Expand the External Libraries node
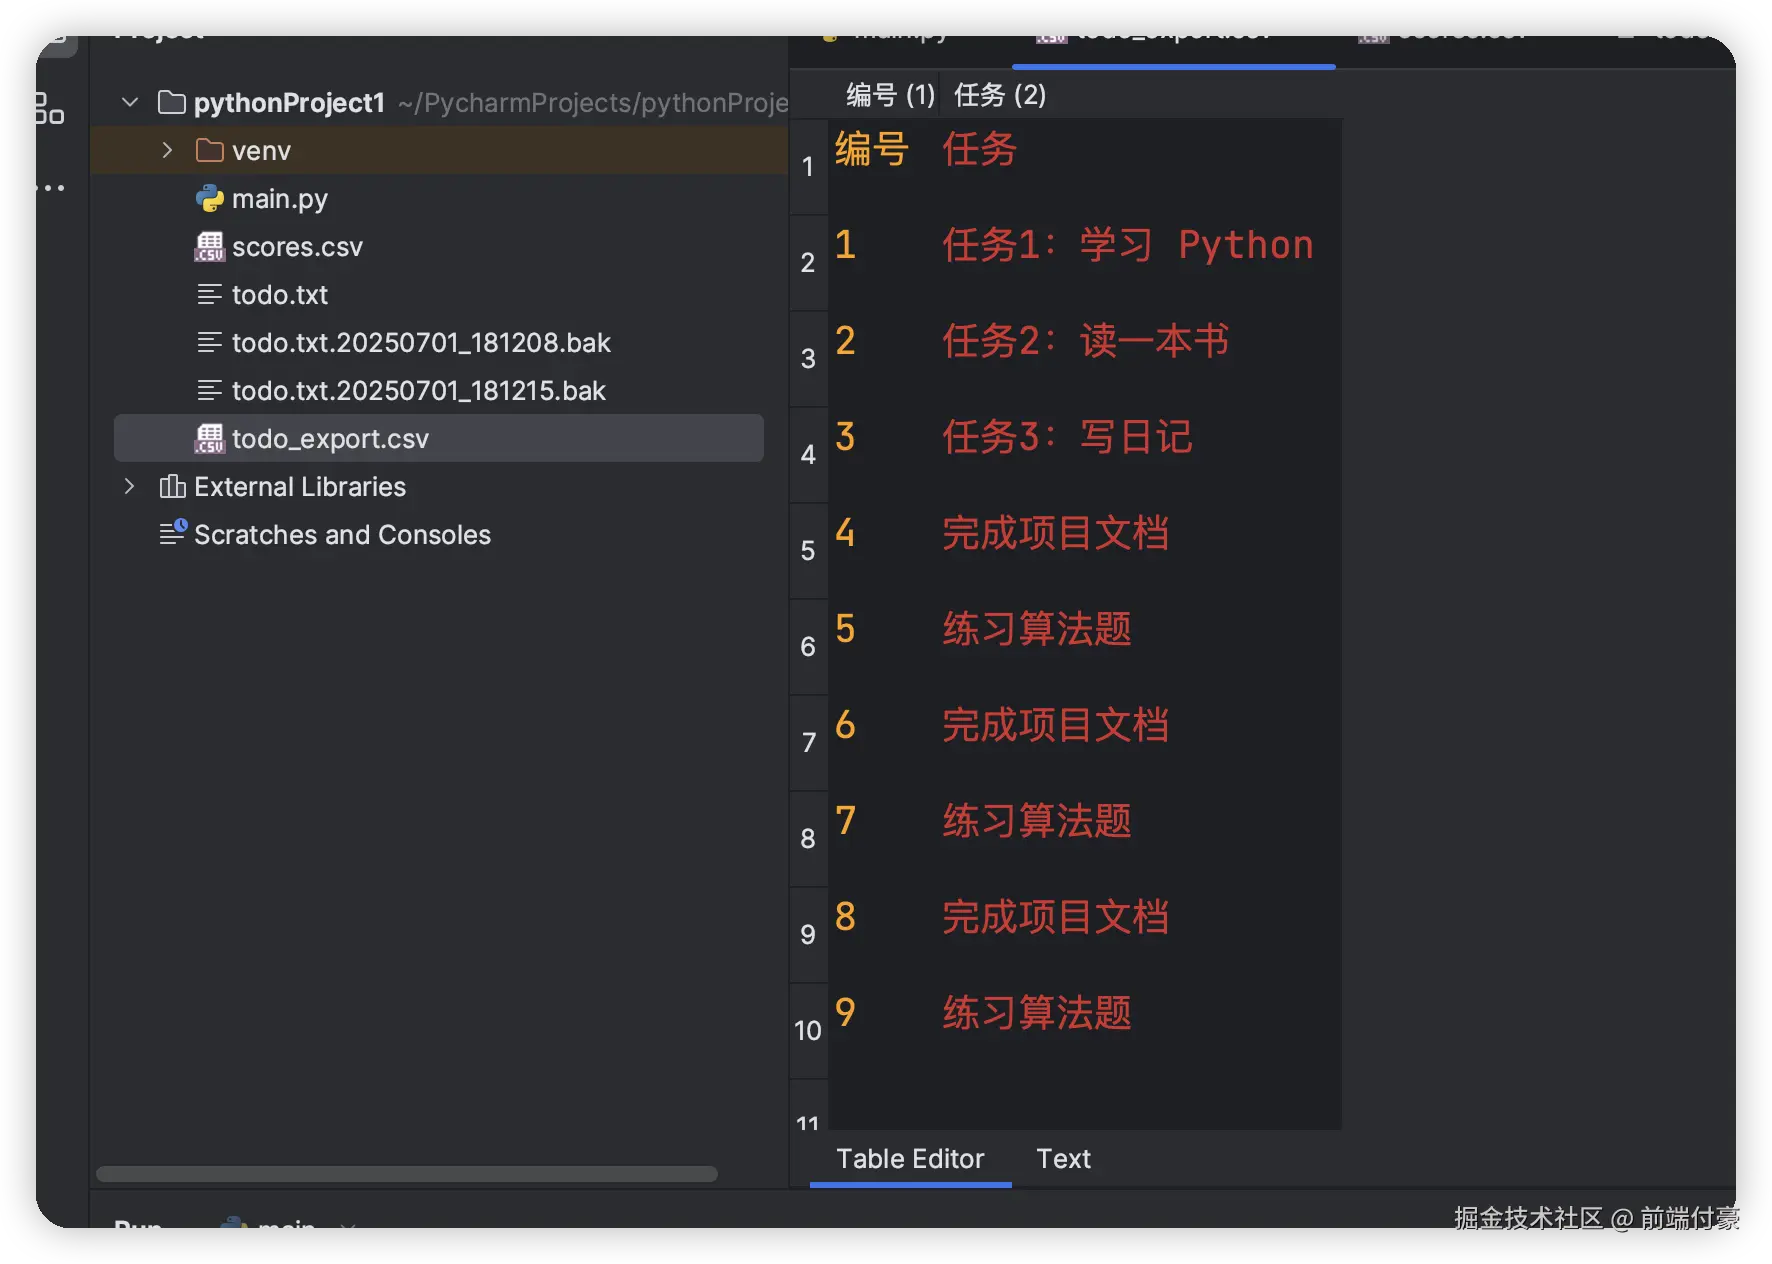1772x1264 pixels. pos(129,487)
